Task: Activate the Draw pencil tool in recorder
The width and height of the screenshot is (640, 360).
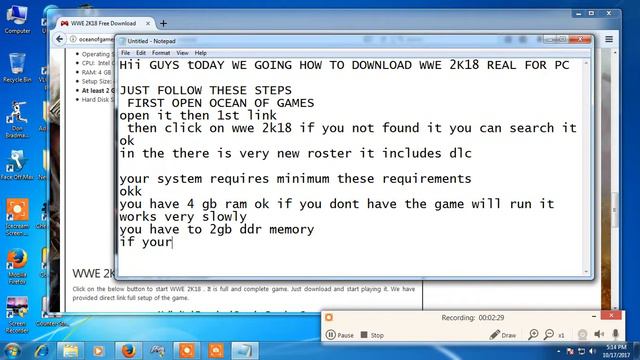Action: [x=503, y=335]
